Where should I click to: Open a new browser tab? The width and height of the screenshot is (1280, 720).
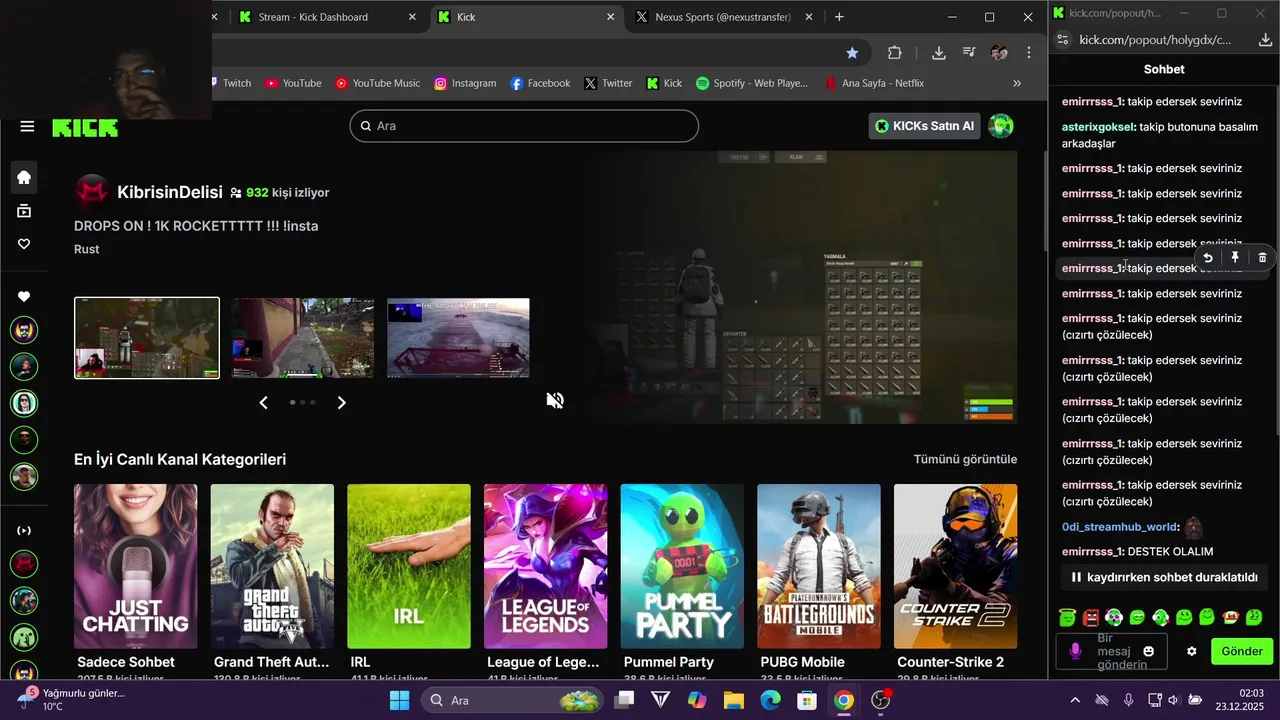point(839,17)
